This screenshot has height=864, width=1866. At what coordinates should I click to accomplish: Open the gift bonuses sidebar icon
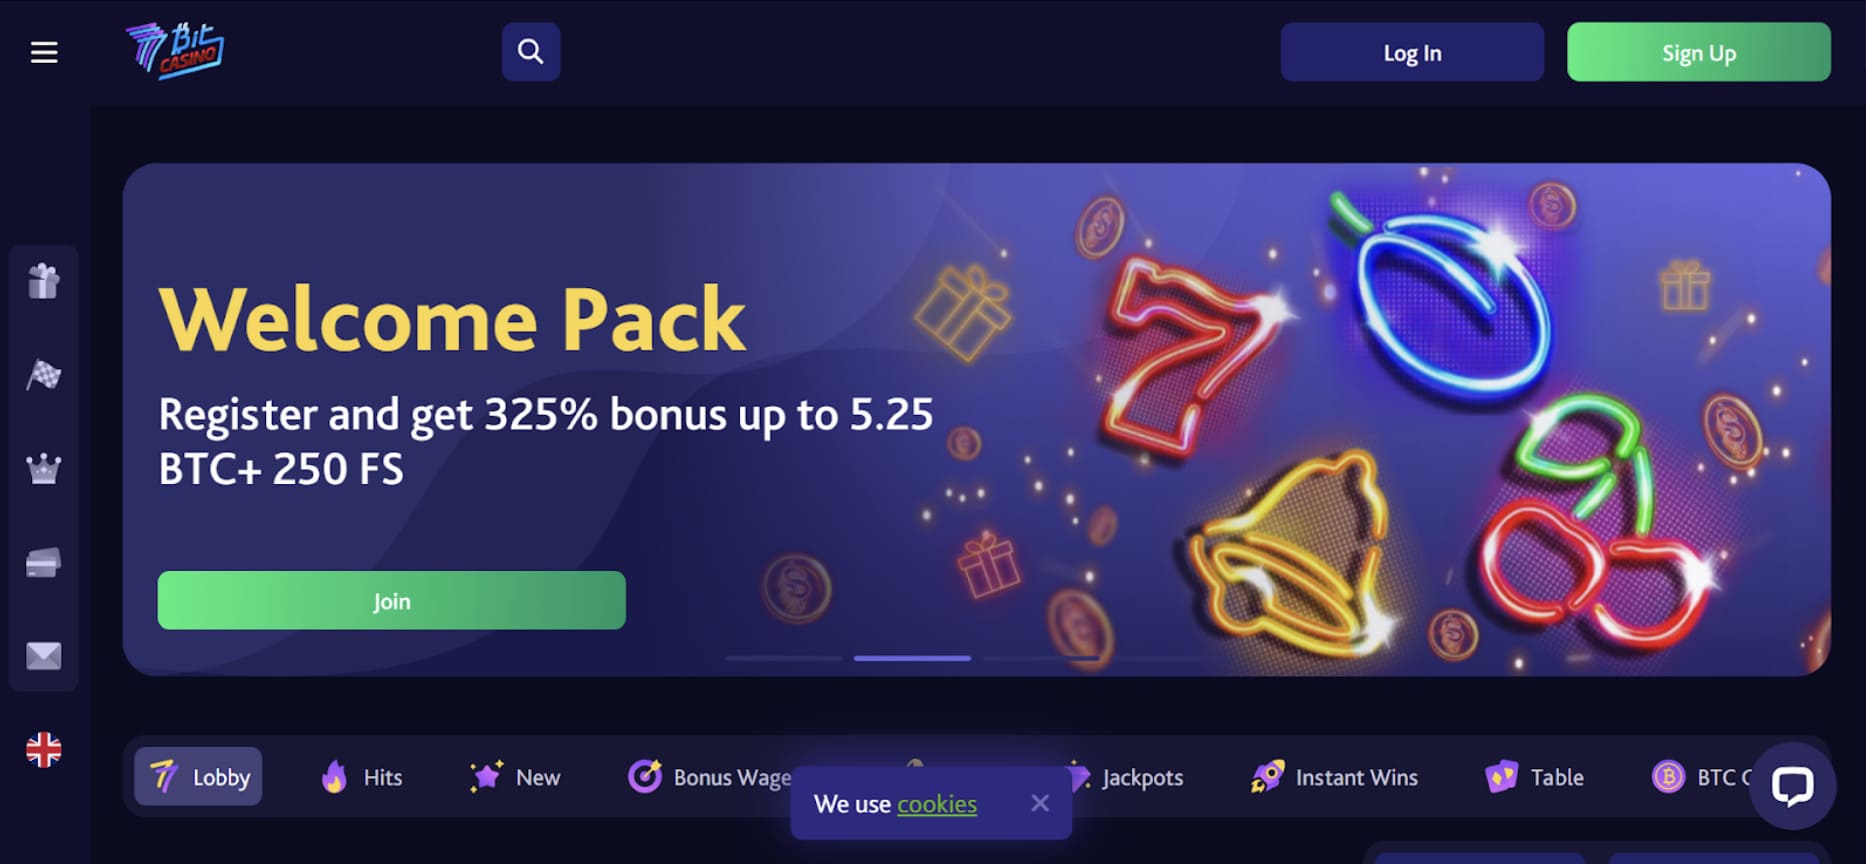pyautogui.click(x=44, y=281)
